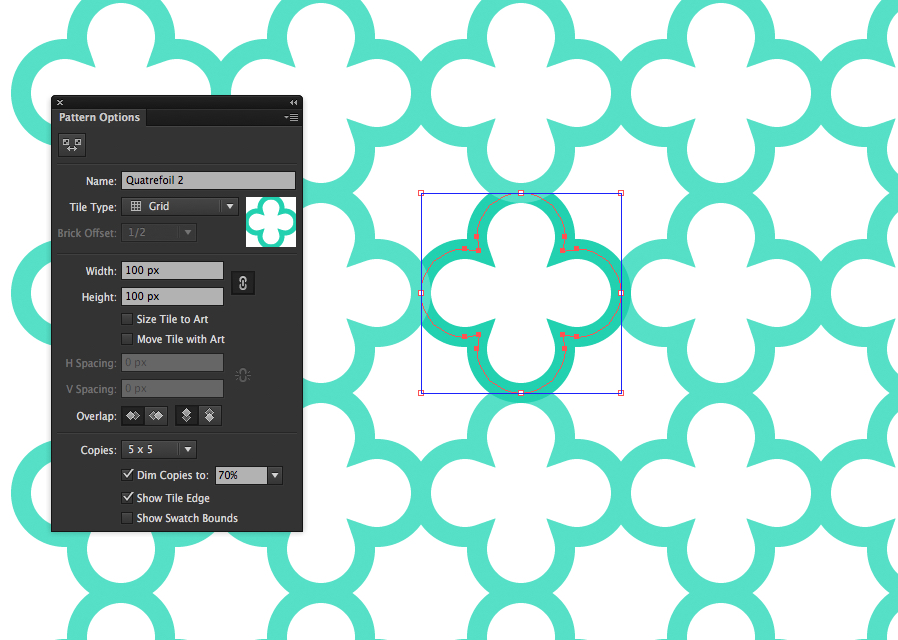Screen dimensions: 898x640
Task: Select the Pattern Tile Tool
Action: 71,145
